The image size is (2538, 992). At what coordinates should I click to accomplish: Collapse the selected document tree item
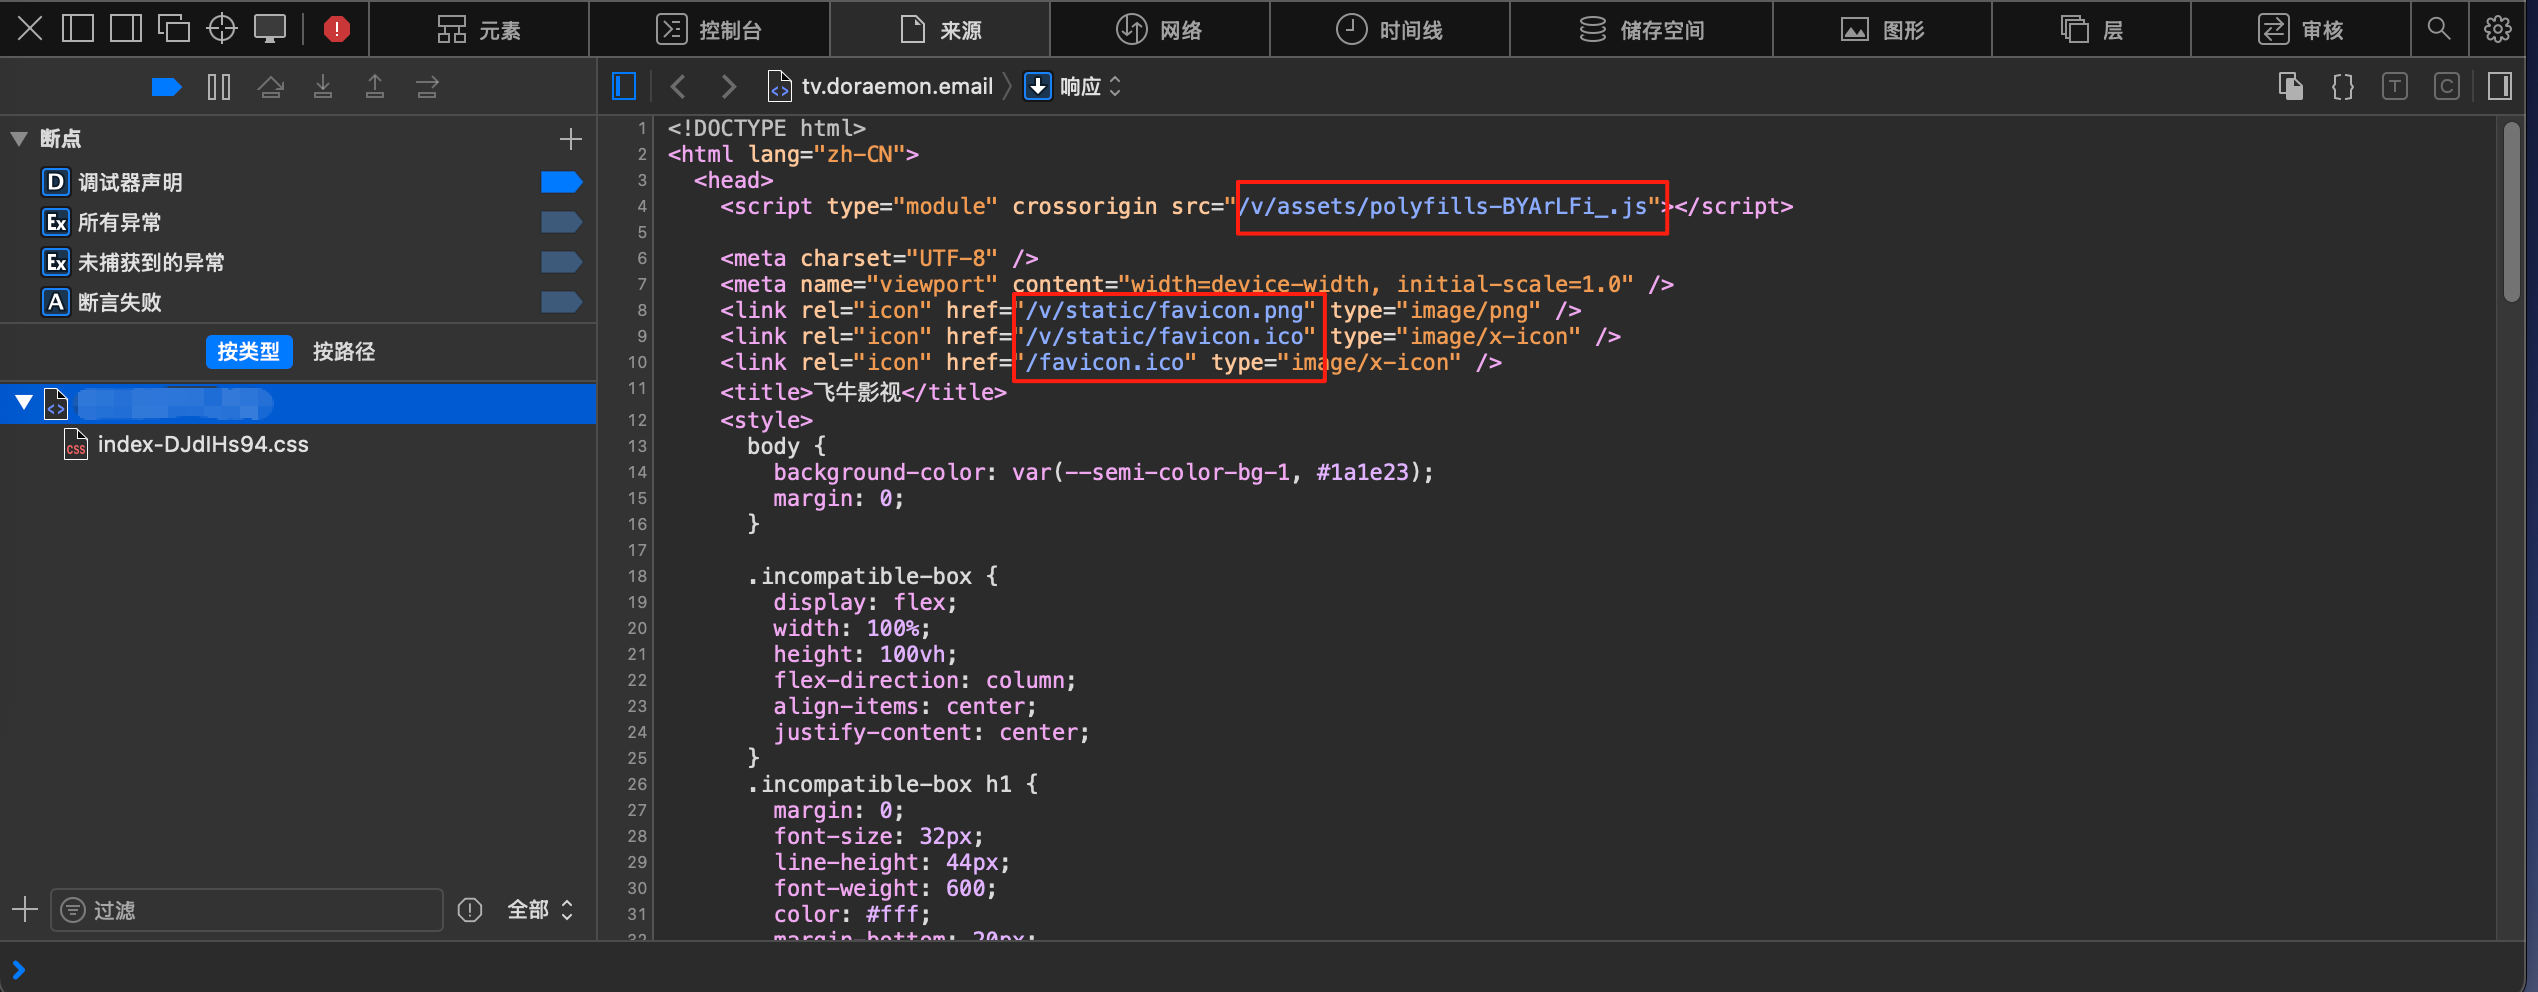click(x=24, y=404)
